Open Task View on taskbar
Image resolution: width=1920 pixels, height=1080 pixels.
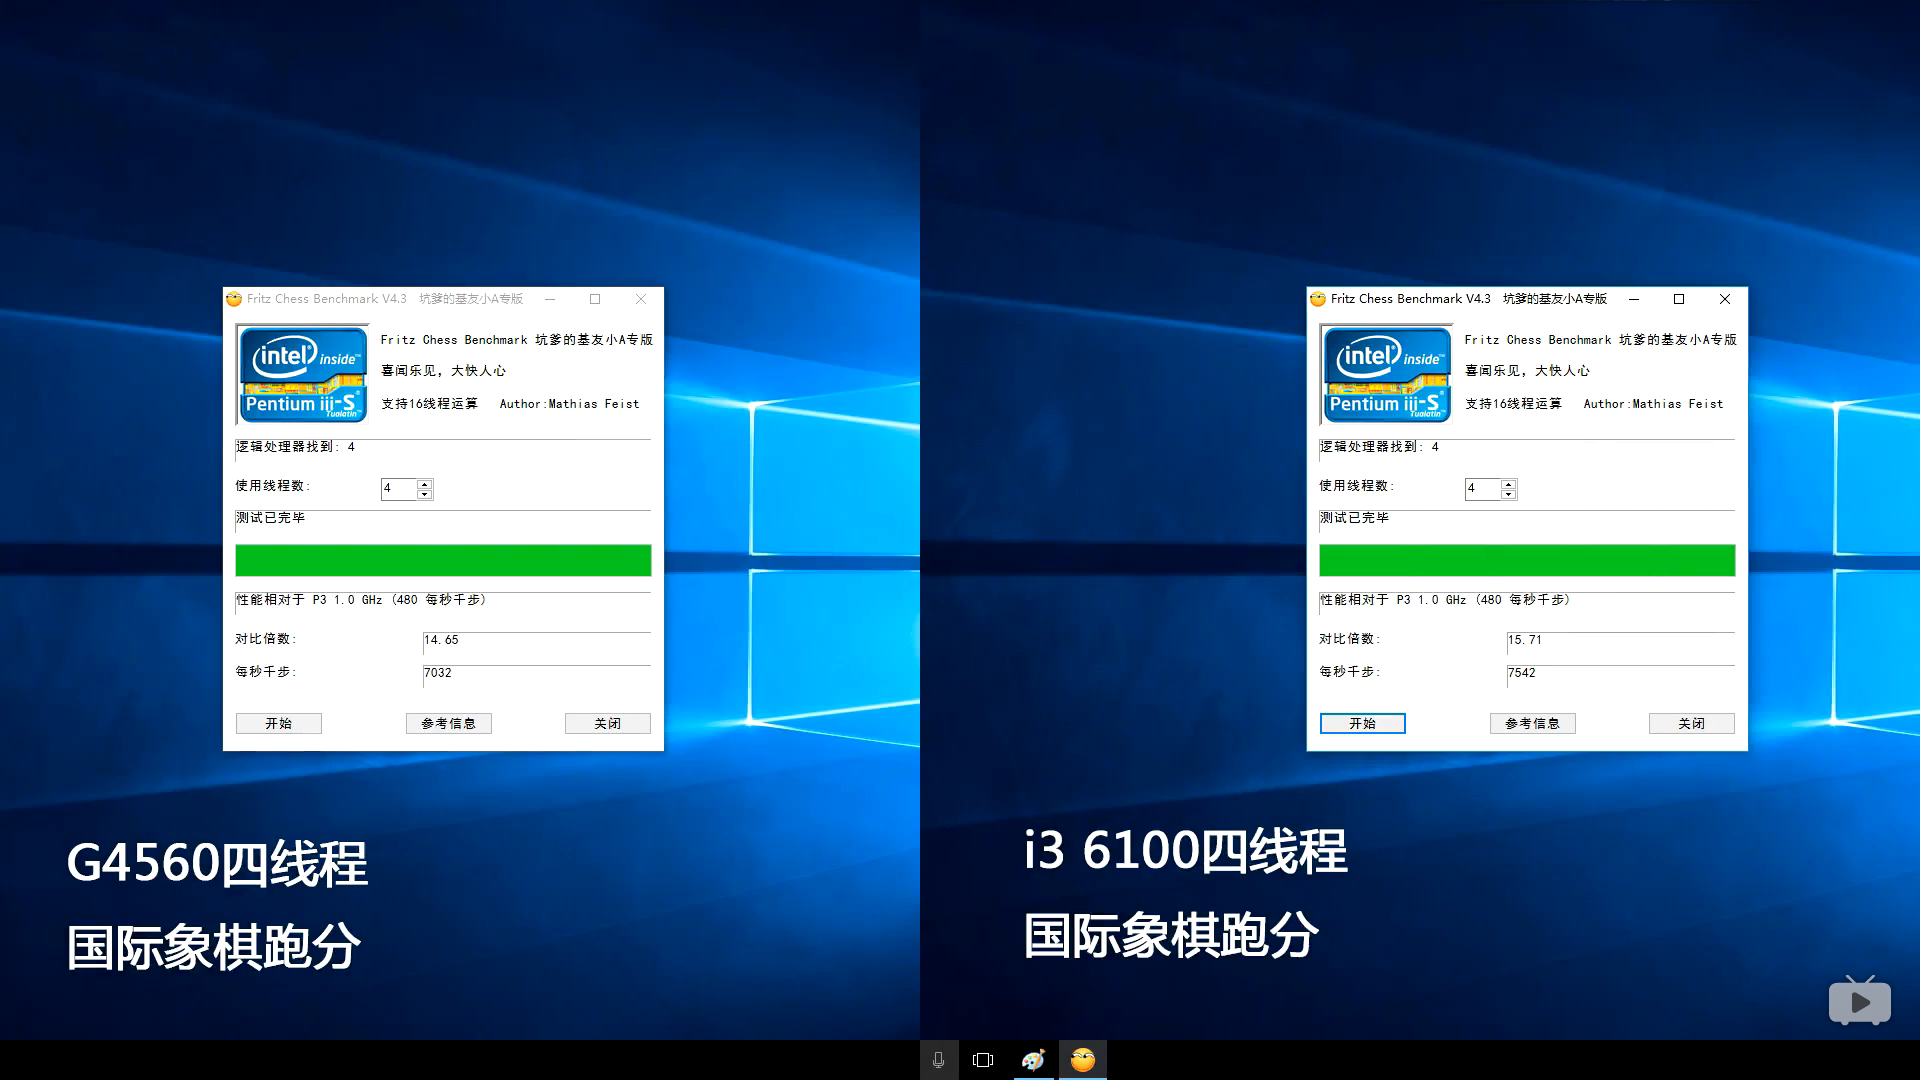point(983,1060)
